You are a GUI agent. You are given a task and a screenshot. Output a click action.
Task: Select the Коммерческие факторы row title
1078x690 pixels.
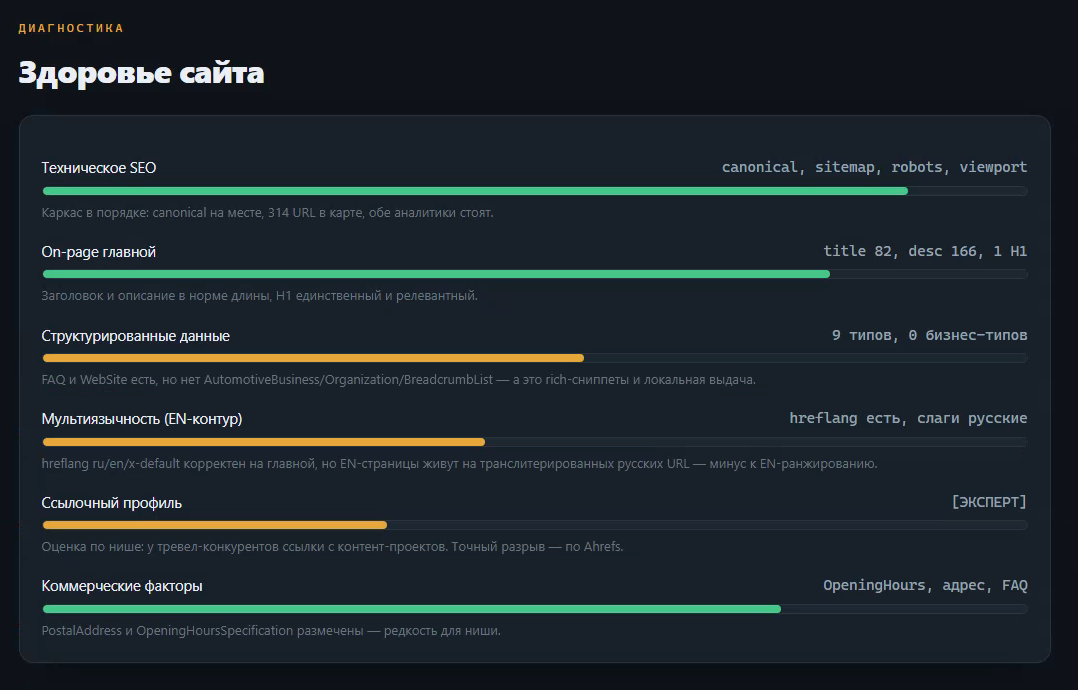[122, 586]
